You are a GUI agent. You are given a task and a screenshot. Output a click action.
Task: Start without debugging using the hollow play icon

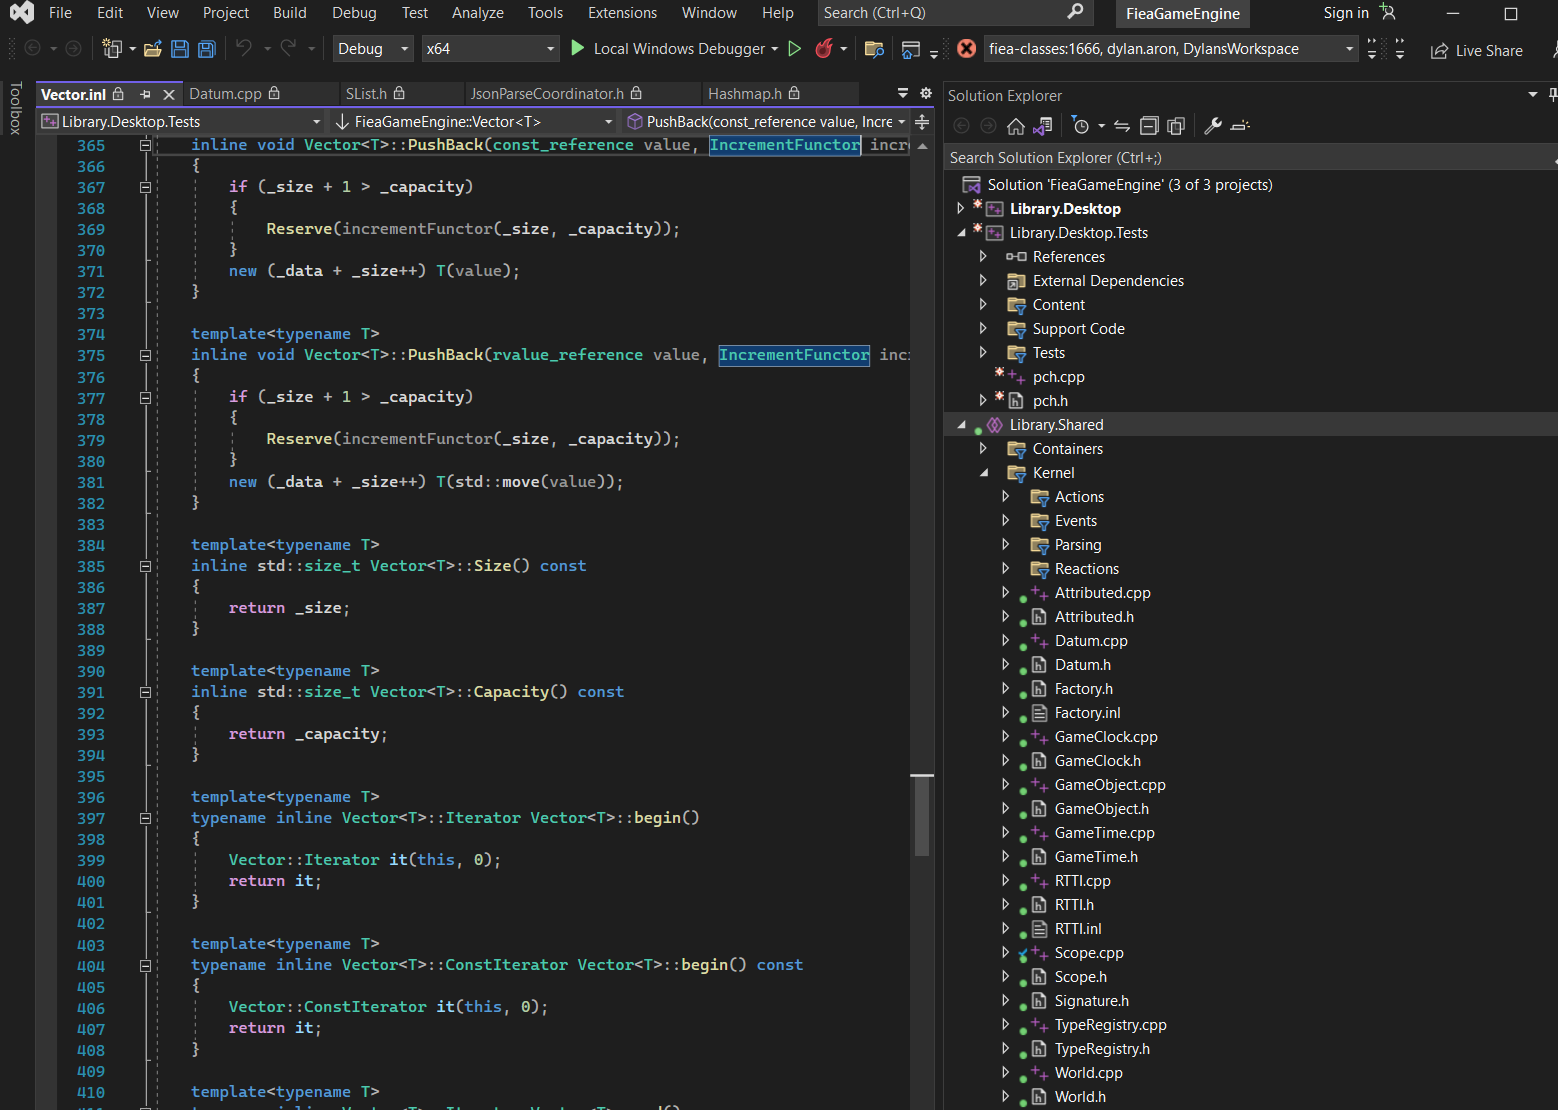tap(795, 49)
